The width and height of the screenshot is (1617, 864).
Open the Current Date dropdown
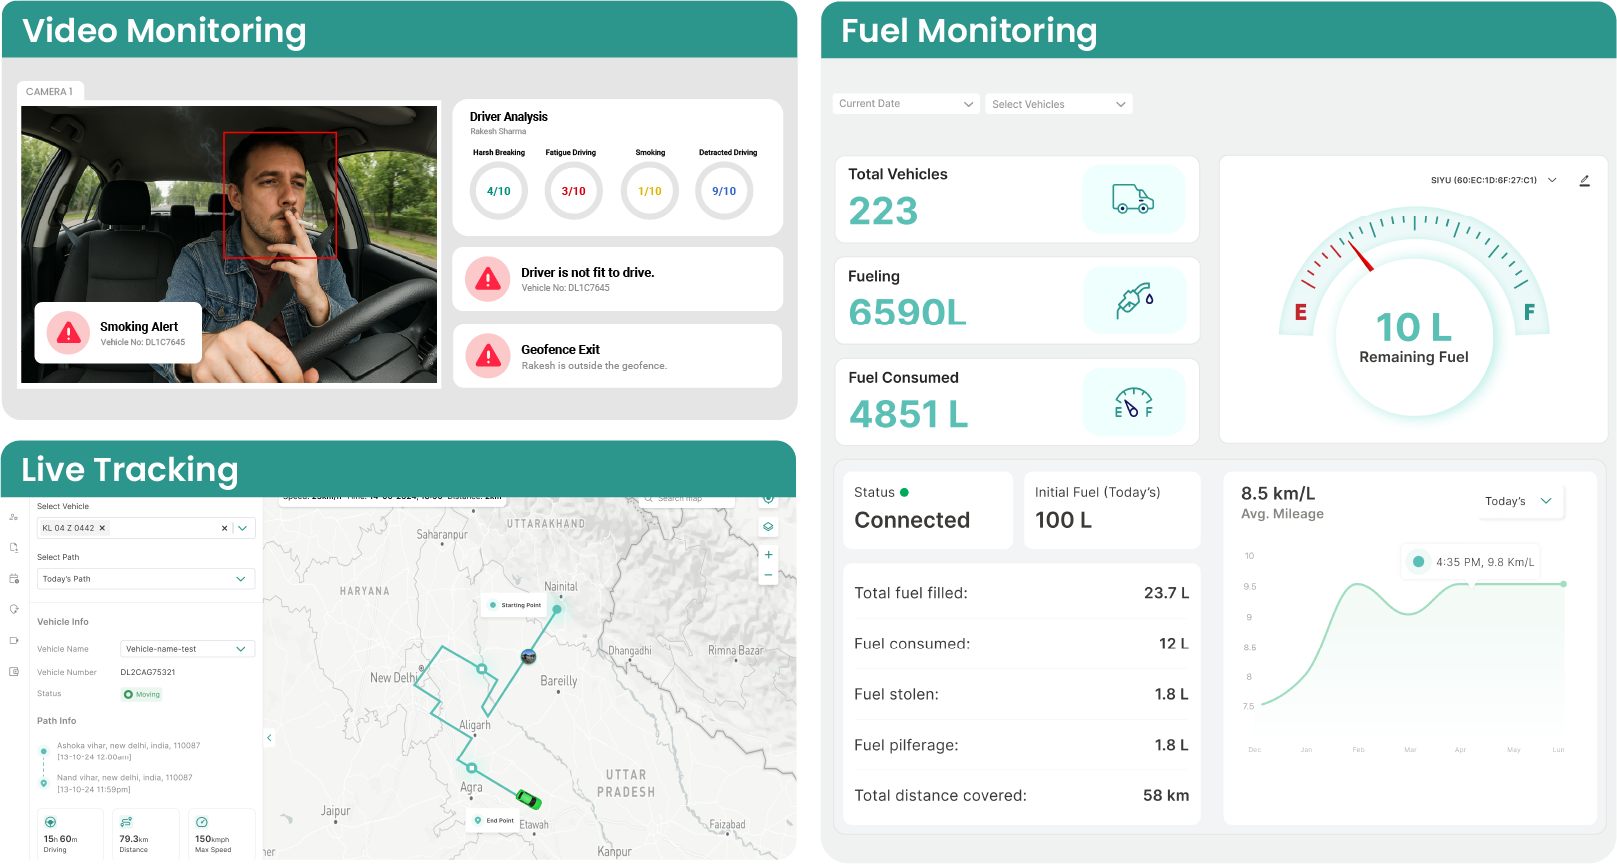coord(905,104)
